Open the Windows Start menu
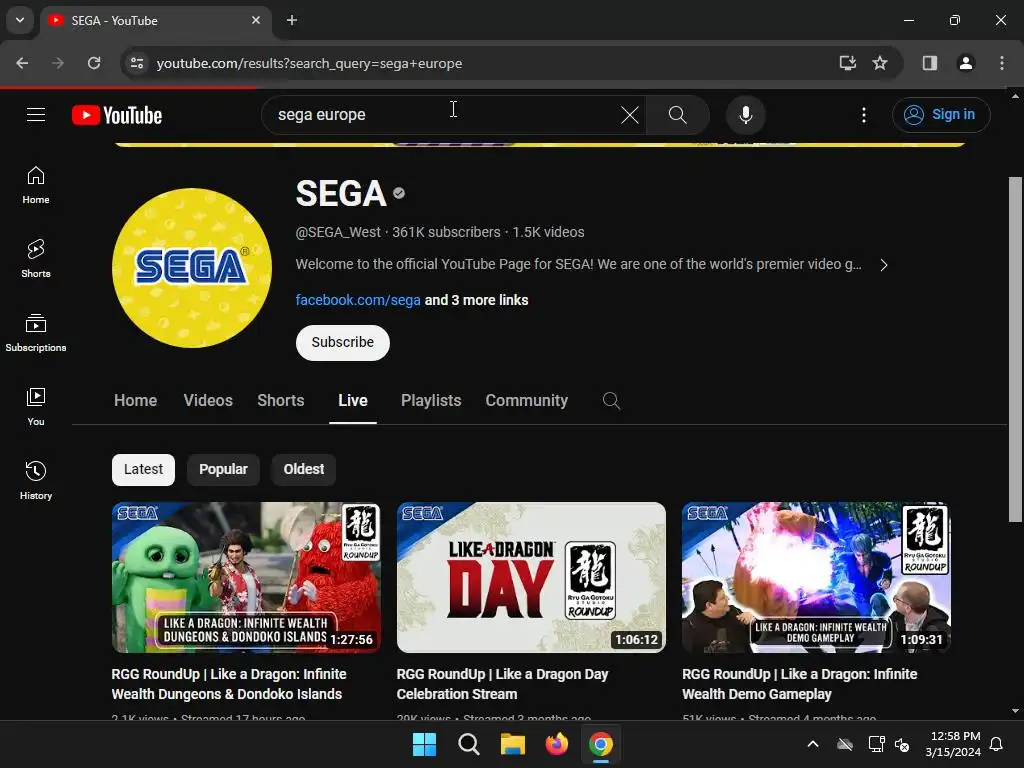The width and height of the screenshot is (1024, 768). coord(424,744)
